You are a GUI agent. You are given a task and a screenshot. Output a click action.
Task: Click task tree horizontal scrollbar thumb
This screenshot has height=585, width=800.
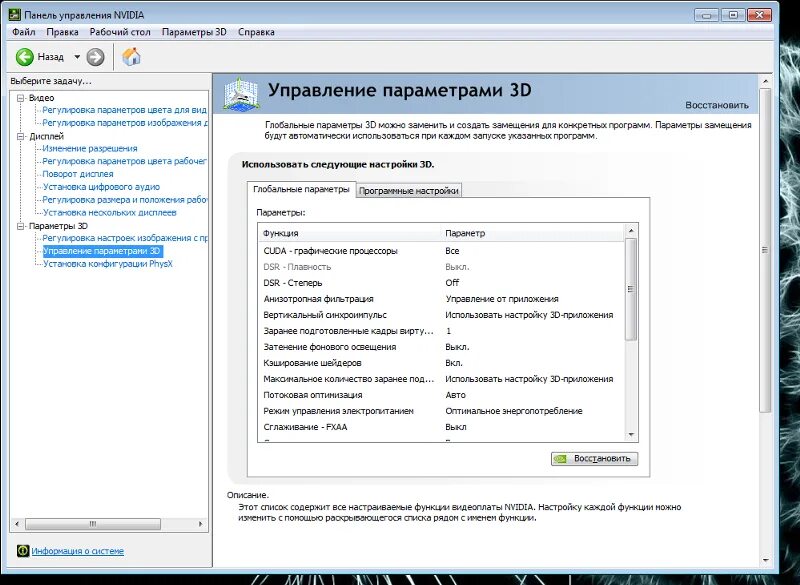tap(93, 524)
